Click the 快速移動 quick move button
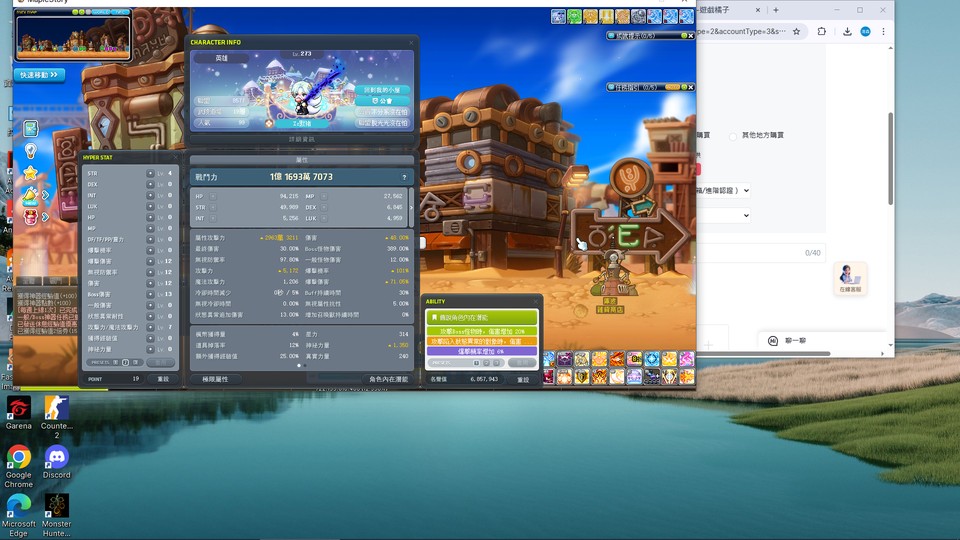The width and height of the screenshot is (960, 540). (39, 75)
